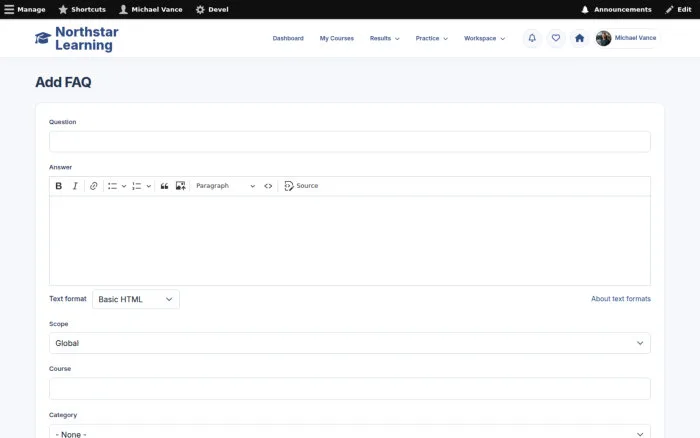Viewport: 700px width, 438px height.
Task: Toggle bold formatting in Answer editor
Action: [58, 186]
